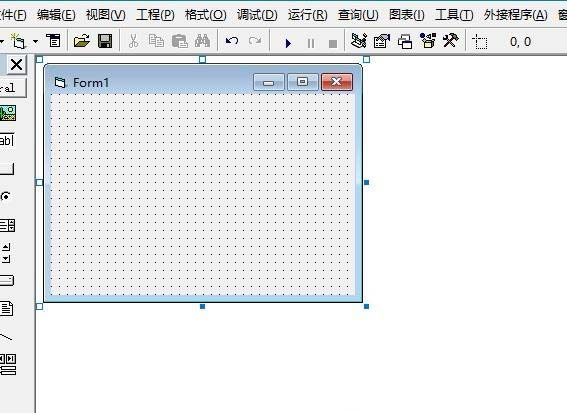The width and height of the screenshot is (567, 413).
Task: Open the 运行(R) menu
Action: pos(307,15)
